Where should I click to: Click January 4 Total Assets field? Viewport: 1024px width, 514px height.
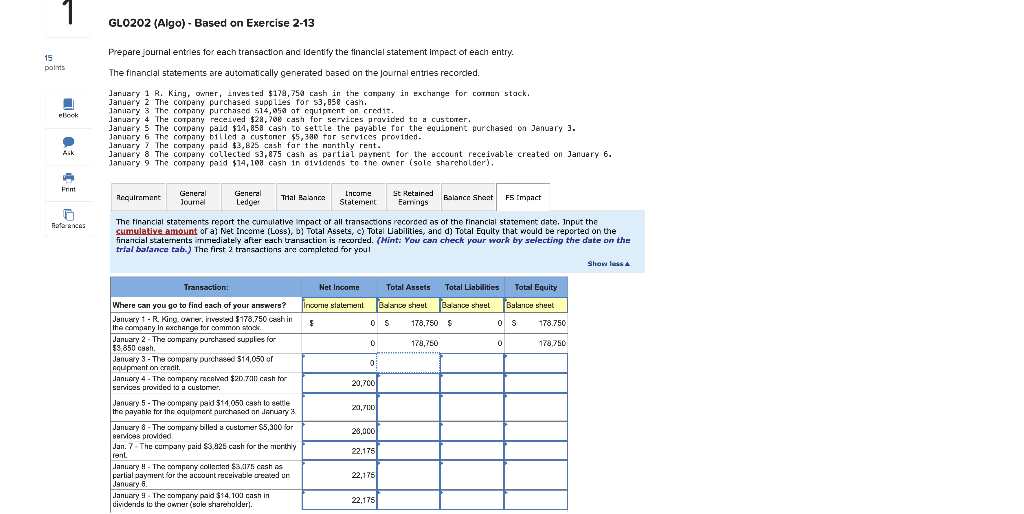tap(408, 383)
